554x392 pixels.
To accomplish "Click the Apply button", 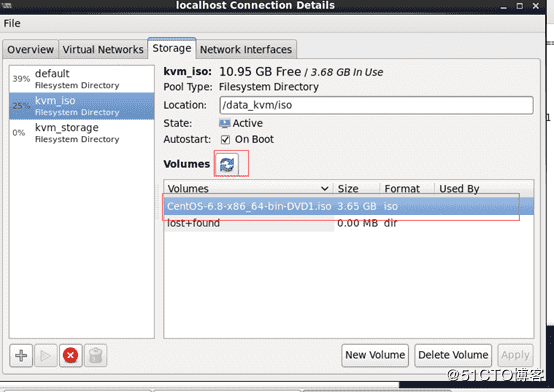I will pos(515,355).
